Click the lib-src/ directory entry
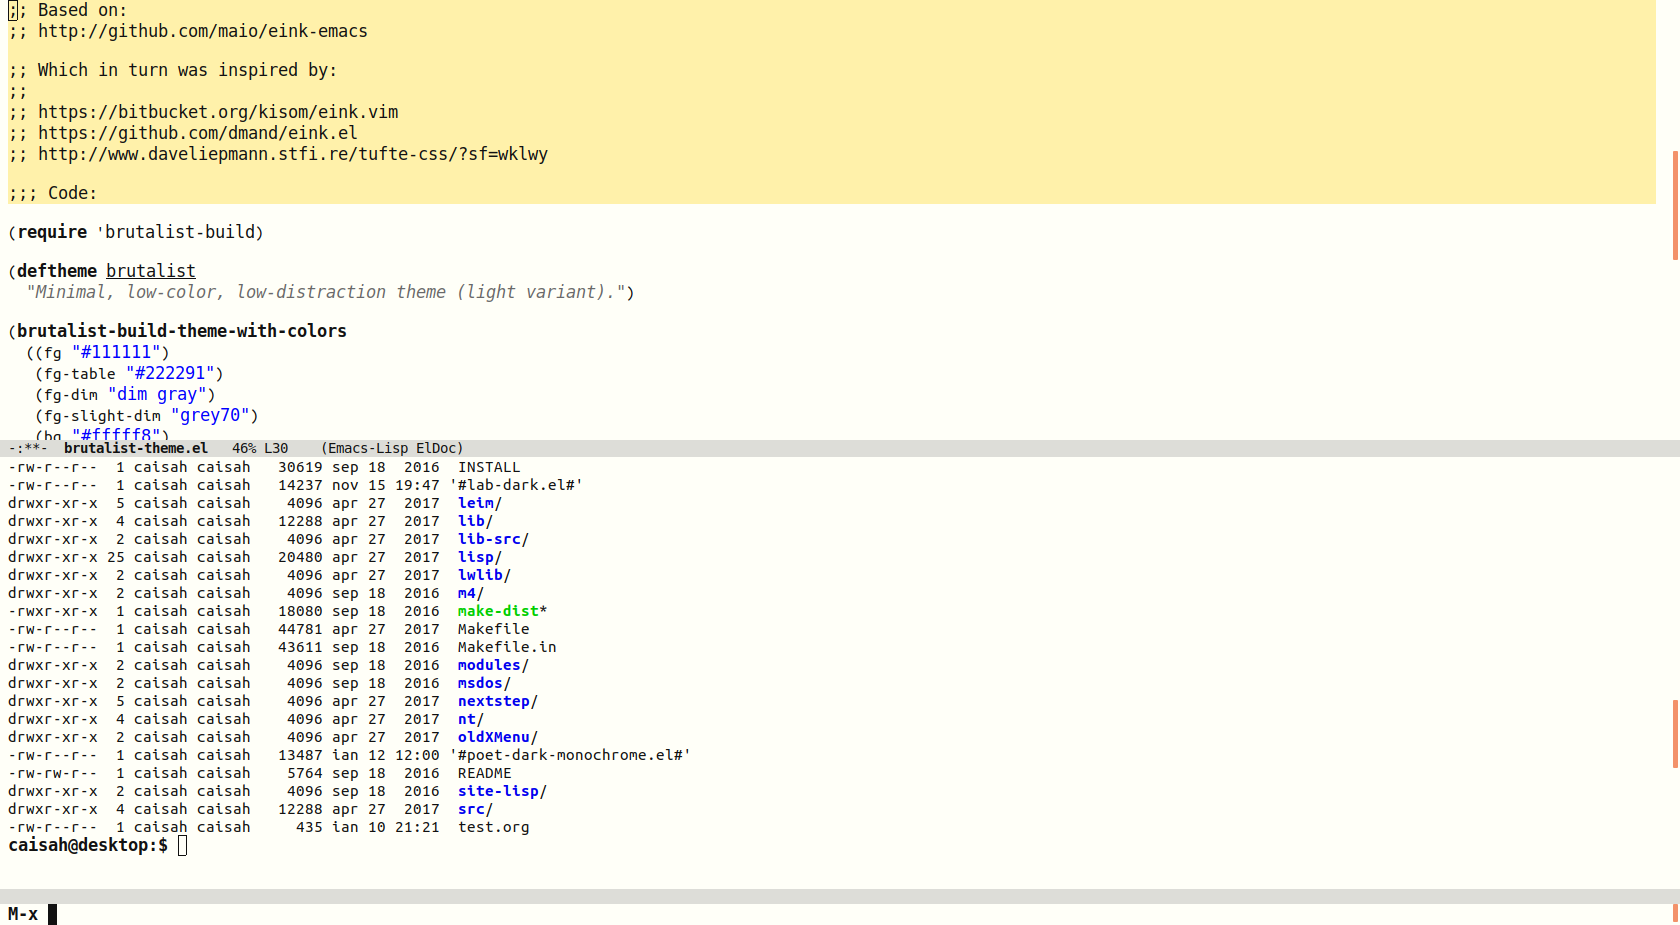 click(492, 539)
